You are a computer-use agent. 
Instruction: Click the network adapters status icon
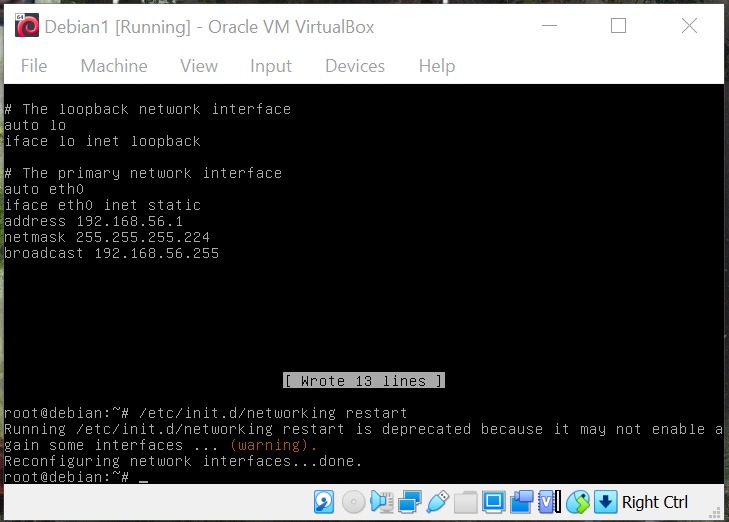[410, 502]
